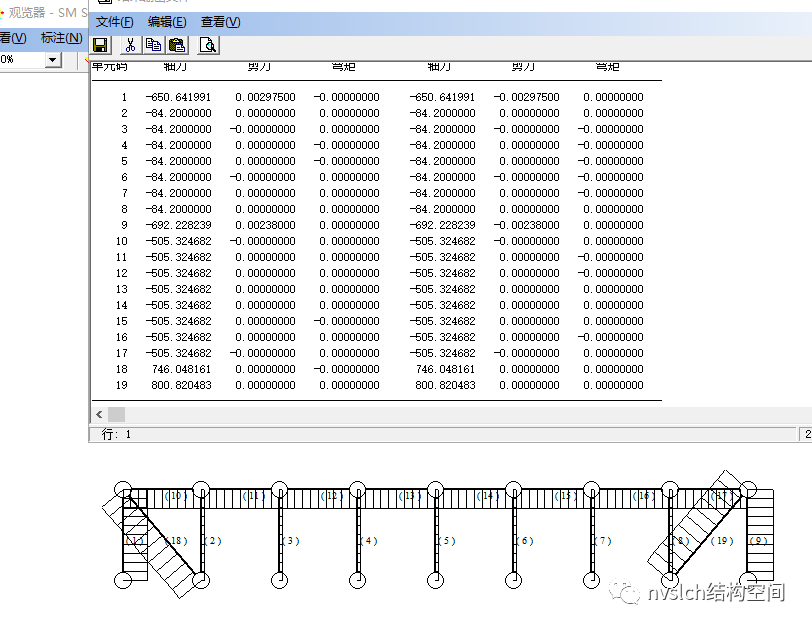The width and height of the screenshot is (812, 628).
Task: Click element label (7) in the diagram
Action: pos(603,541)
